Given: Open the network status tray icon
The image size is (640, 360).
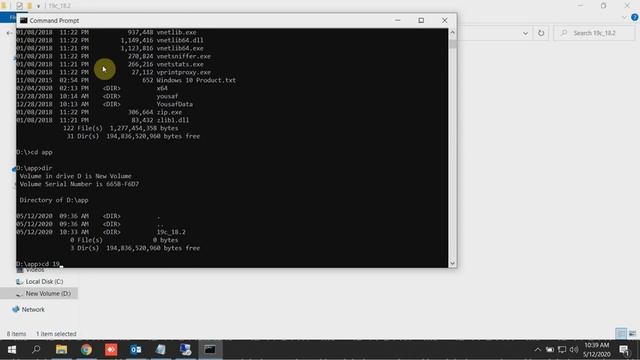Looking at the screenshot, I should (x=562, y=349).
